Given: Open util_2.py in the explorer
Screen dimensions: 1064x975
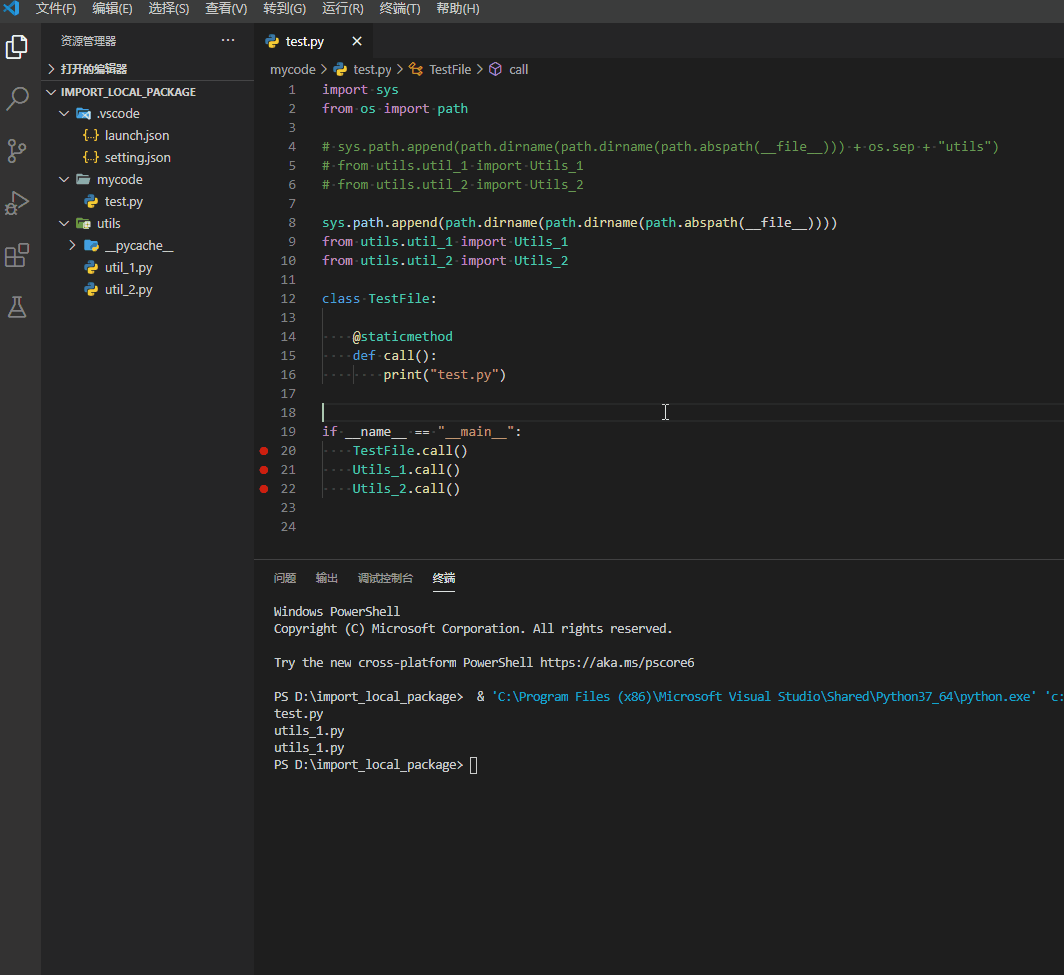Looking at the screenshot, I should [128, 289].
